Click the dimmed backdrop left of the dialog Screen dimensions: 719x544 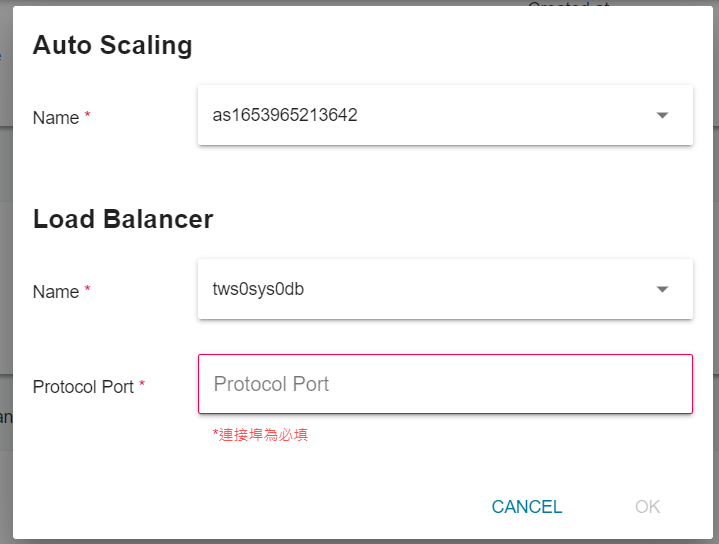pyautogui.click(x=6, y=275)
